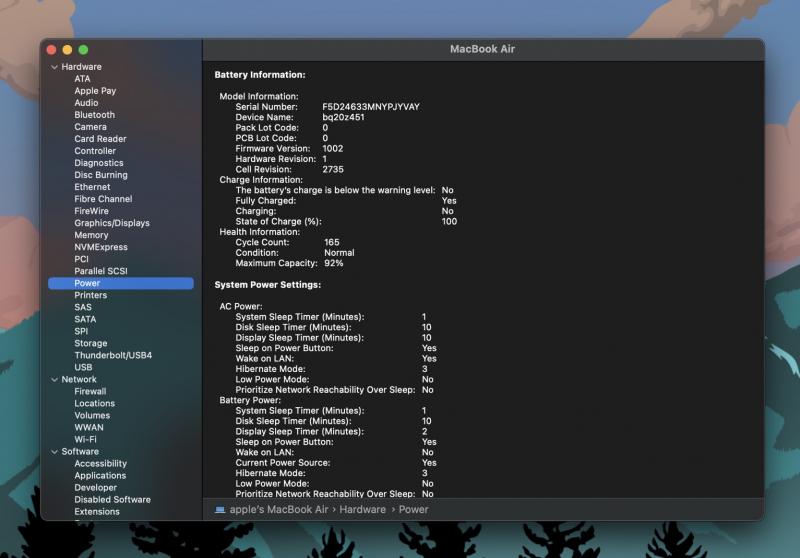Collapse the Hardware section chevron

pyautogui.click(x=54, y=67)
